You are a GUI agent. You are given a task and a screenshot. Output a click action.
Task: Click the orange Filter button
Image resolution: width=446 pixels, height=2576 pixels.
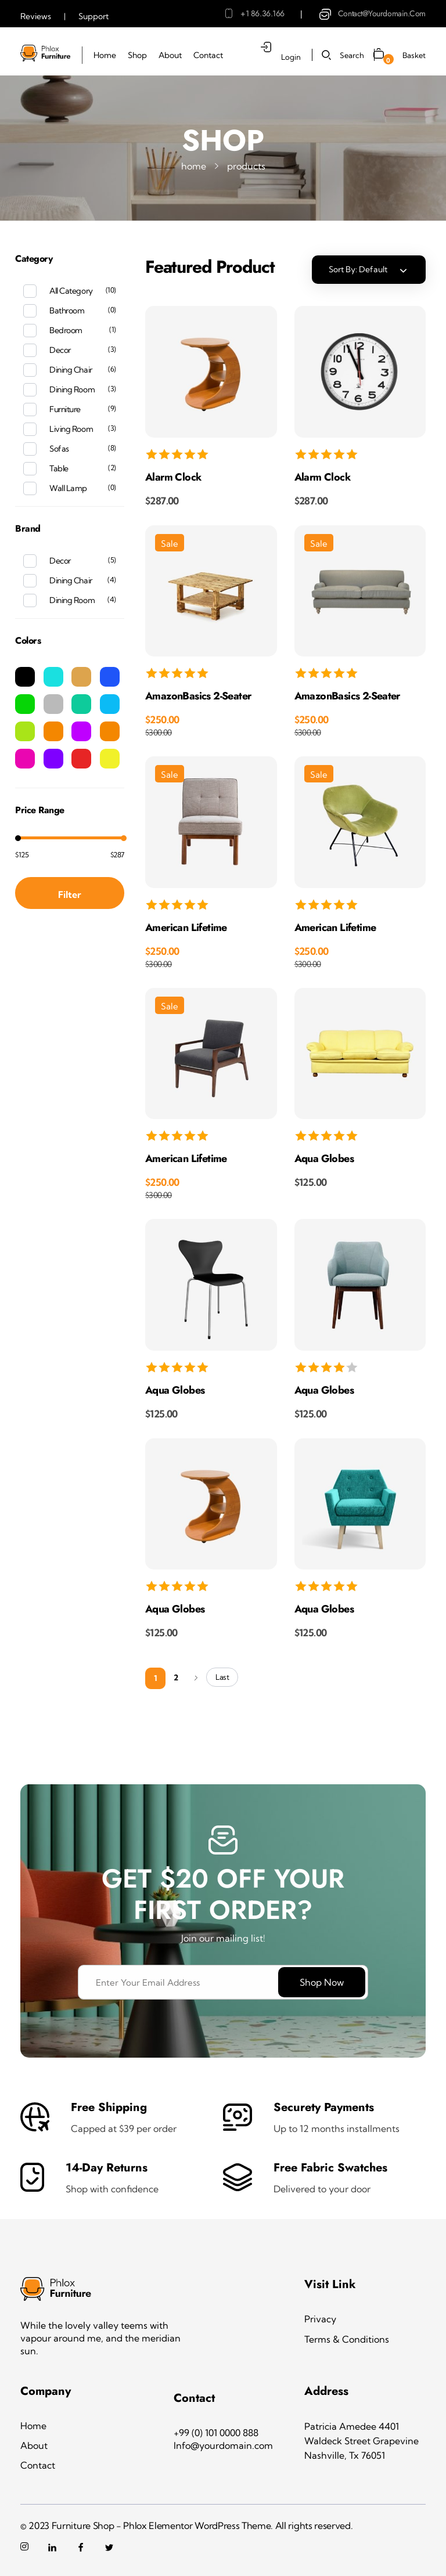click(70, 894)
